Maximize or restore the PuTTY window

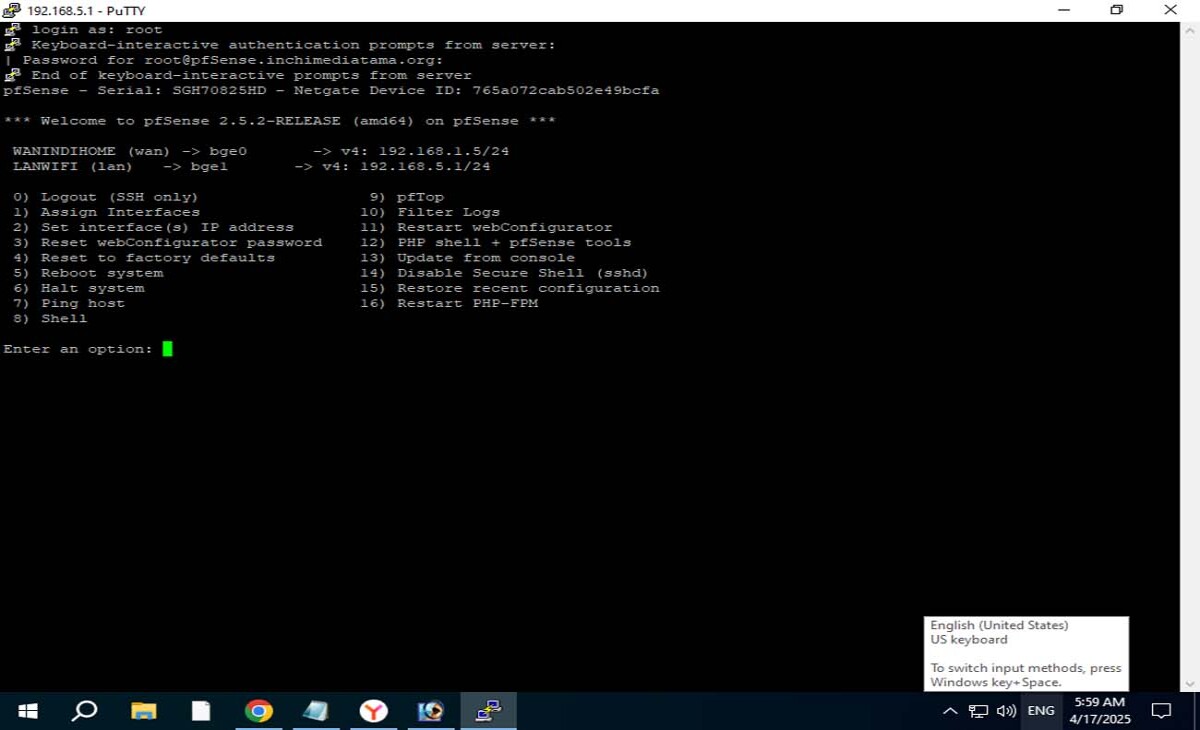point(1116,10)
